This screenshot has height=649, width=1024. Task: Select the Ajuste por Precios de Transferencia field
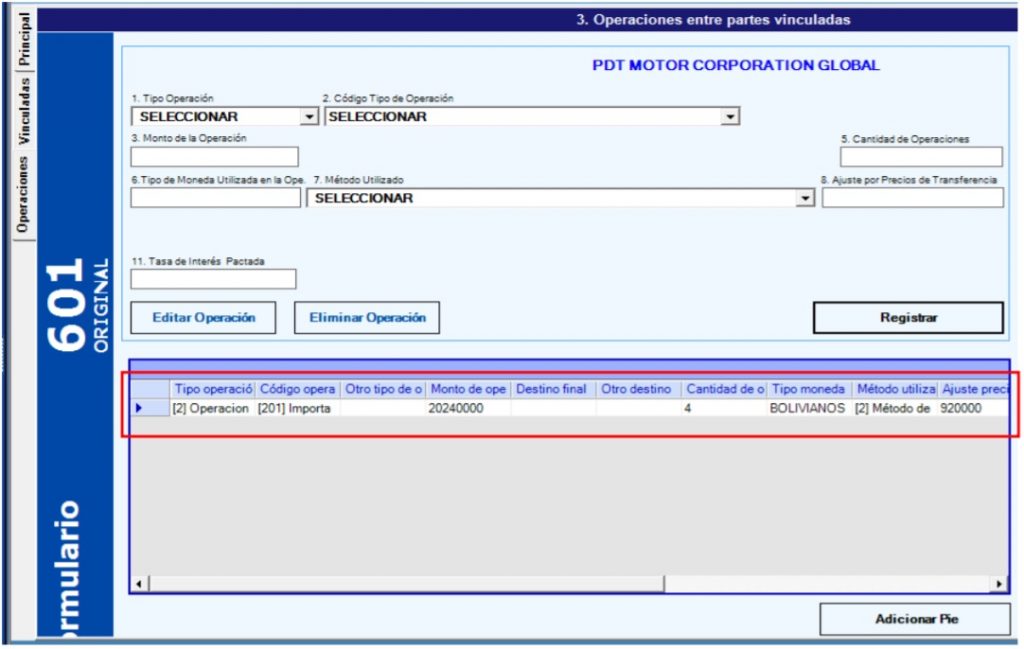(x=912, y=198)
